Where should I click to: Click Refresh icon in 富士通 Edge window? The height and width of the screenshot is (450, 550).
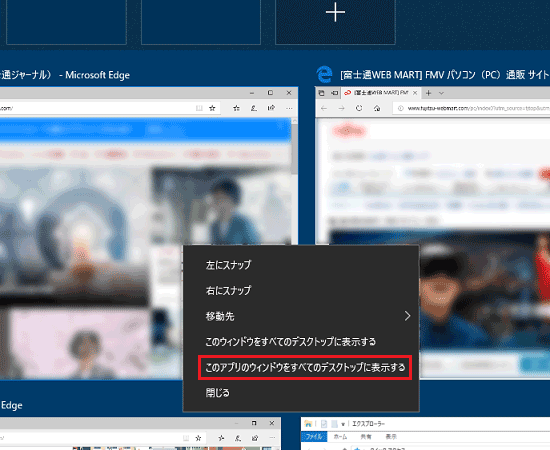pyautogui.click(x=359, y=108)
